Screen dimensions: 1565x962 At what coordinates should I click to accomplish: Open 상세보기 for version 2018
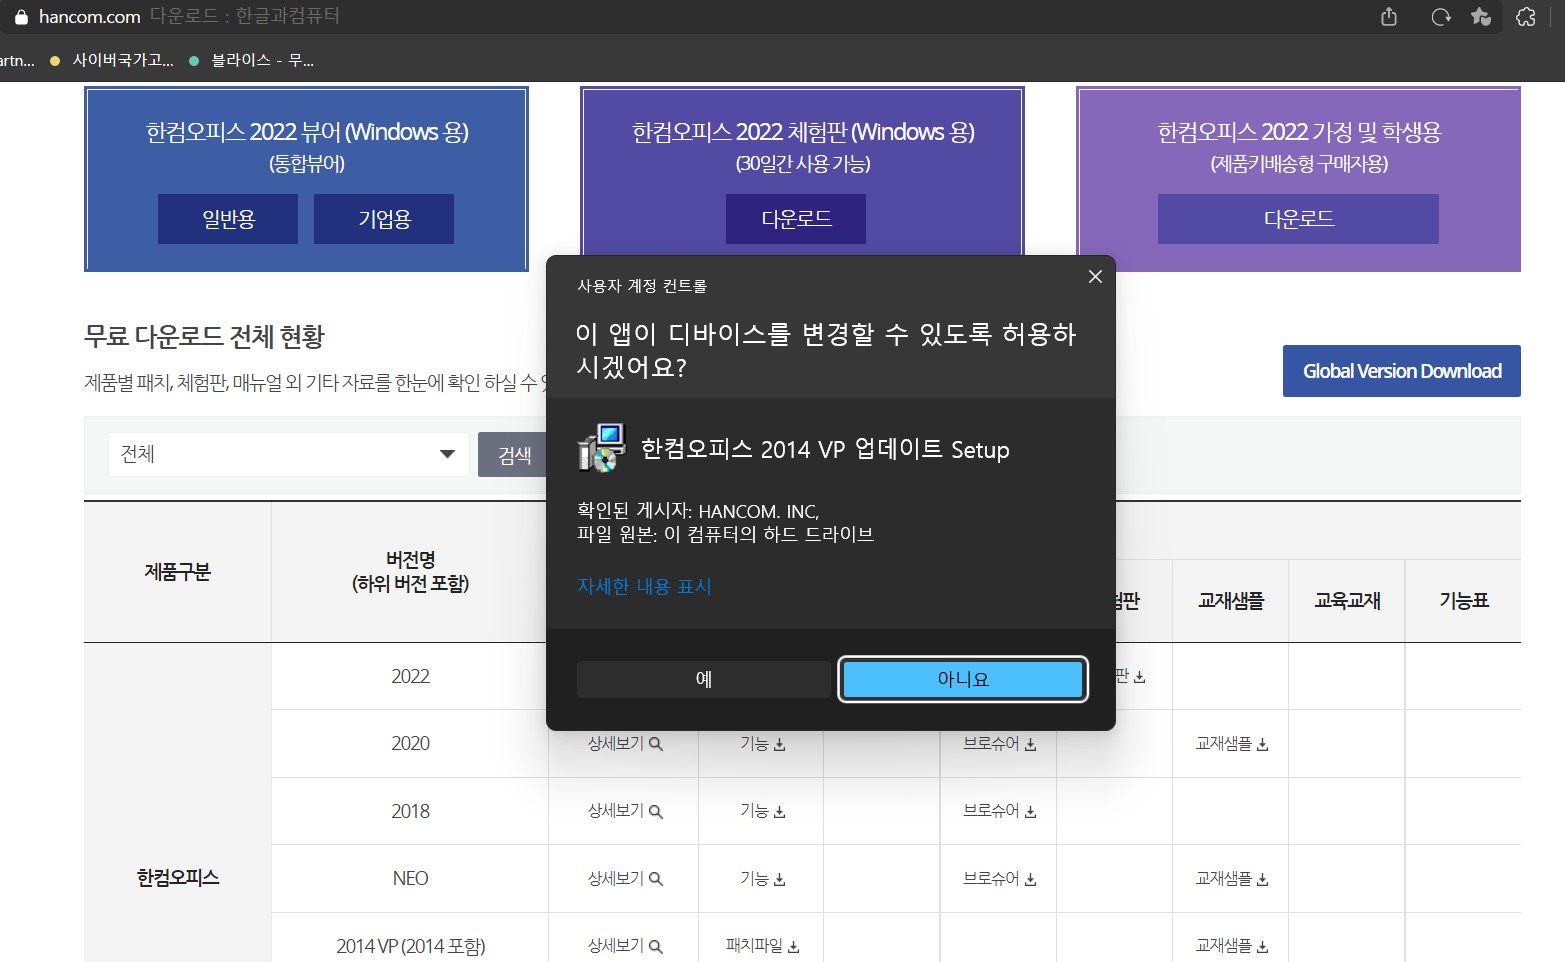625,811
